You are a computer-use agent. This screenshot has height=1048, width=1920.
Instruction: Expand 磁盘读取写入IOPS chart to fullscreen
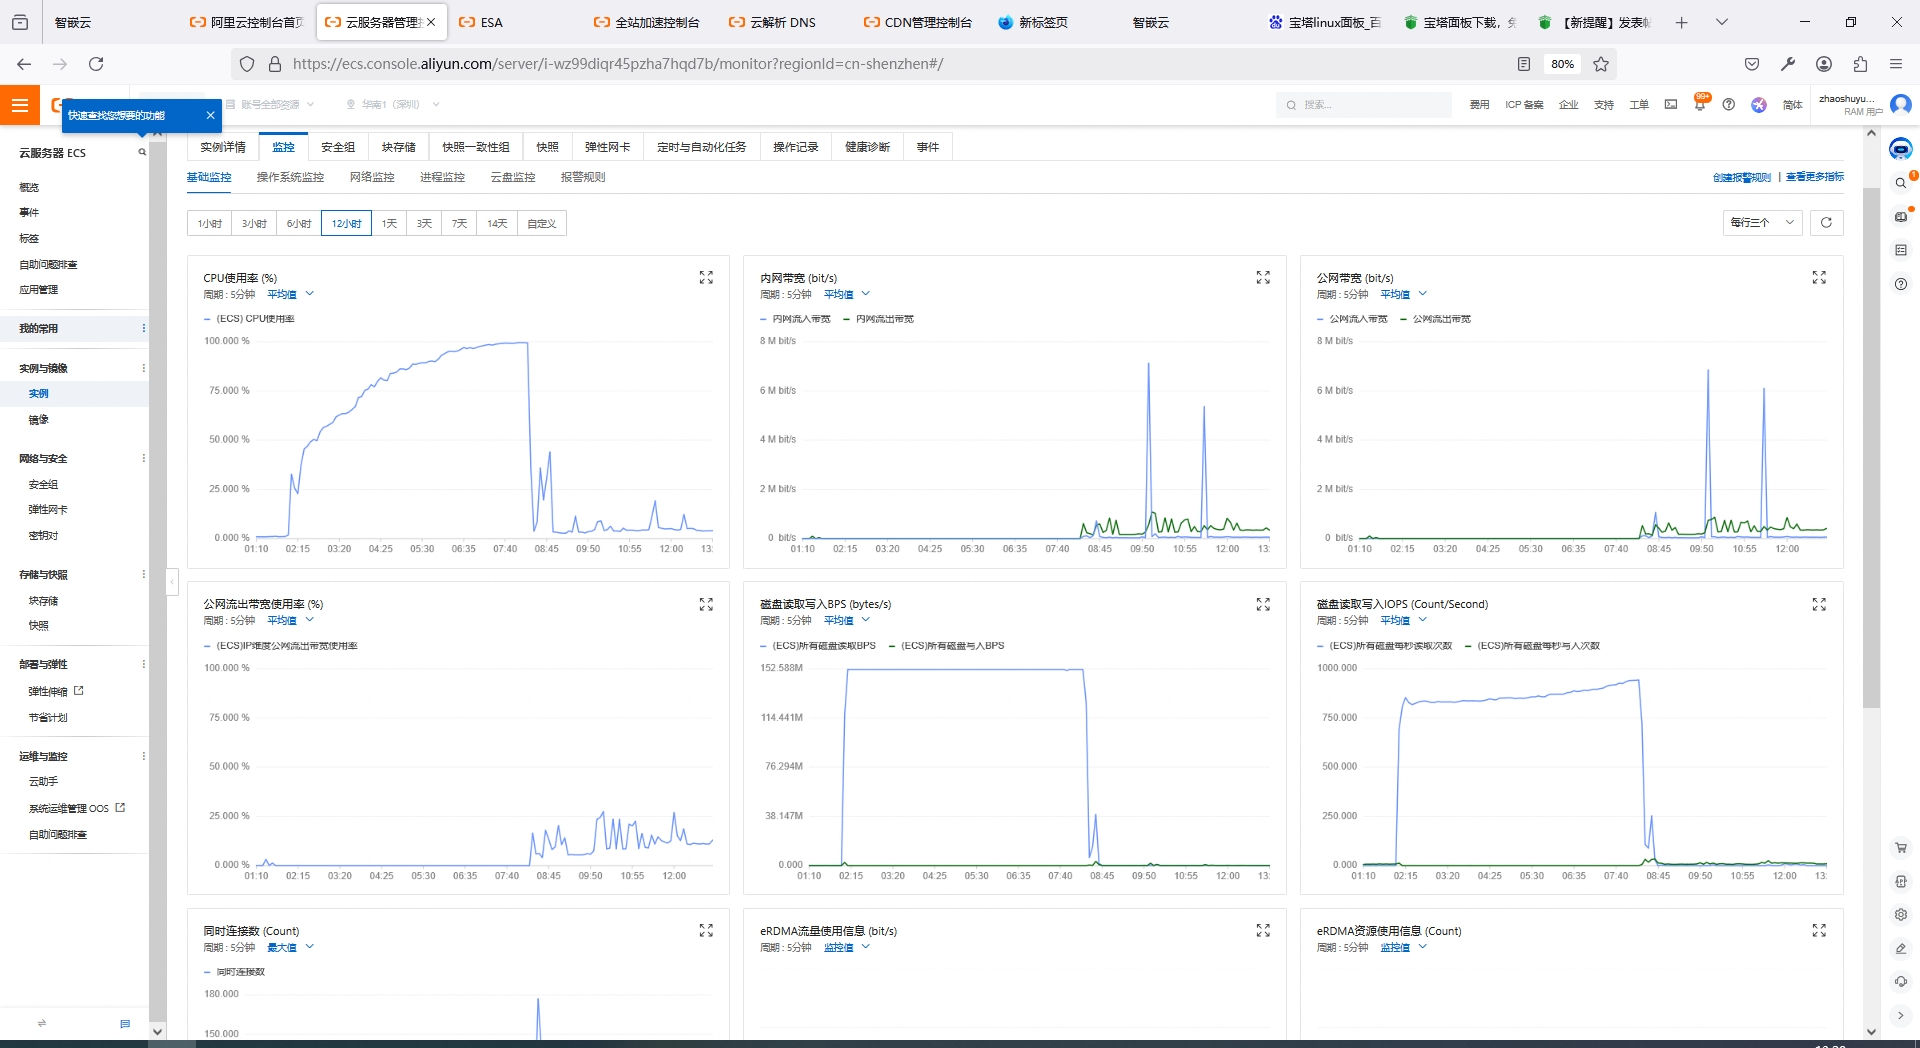click(1819, 605)
